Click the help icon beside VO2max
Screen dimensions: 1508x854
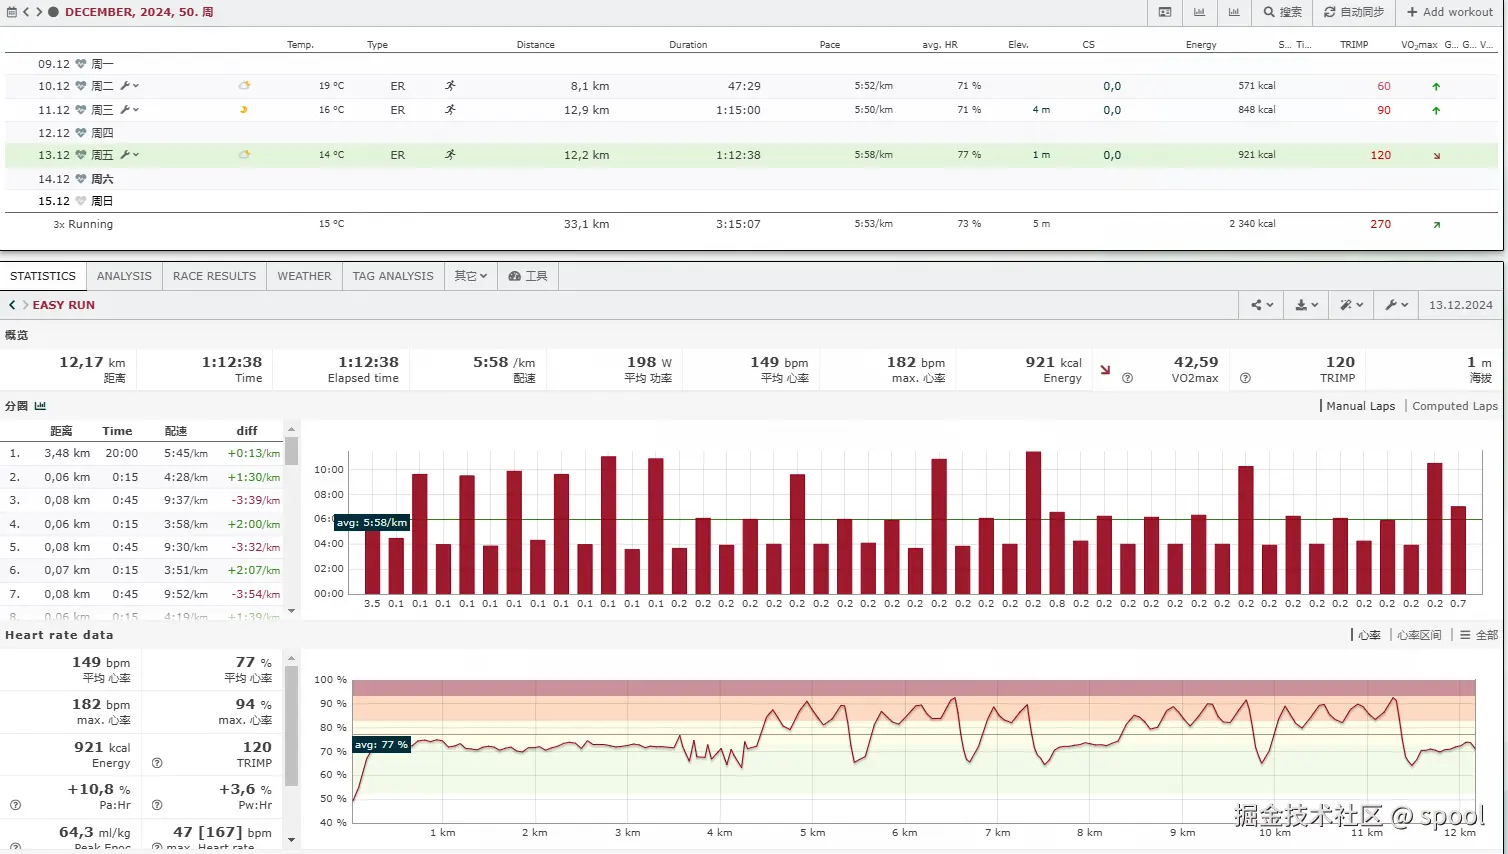click(1245, 378)
